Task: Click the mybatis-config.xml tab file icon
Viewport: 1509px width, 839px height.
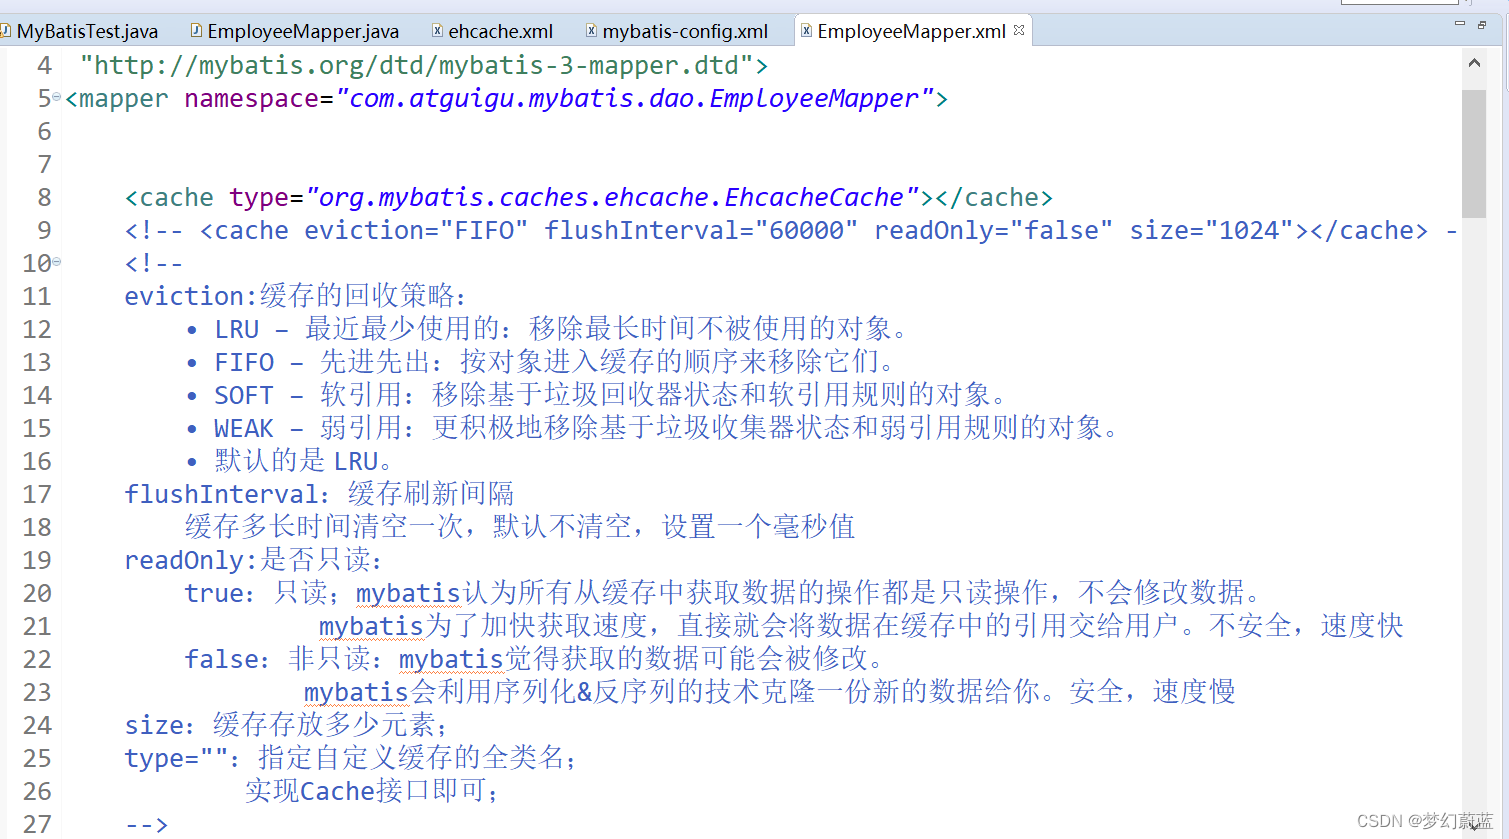Action: 591,30
